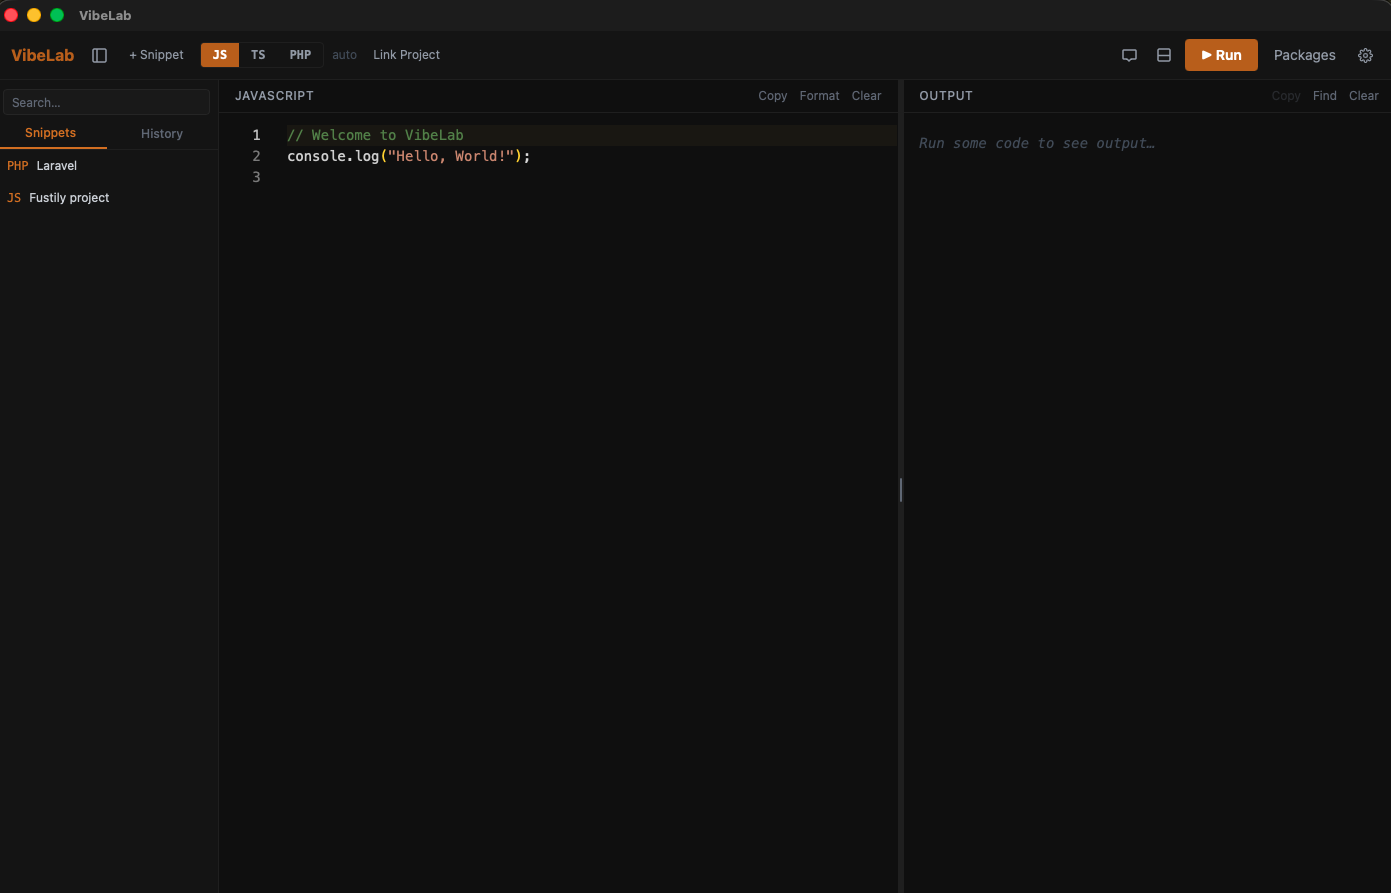Run the code
Screen dimensions: 1391x893
(x=1221, y=55)
